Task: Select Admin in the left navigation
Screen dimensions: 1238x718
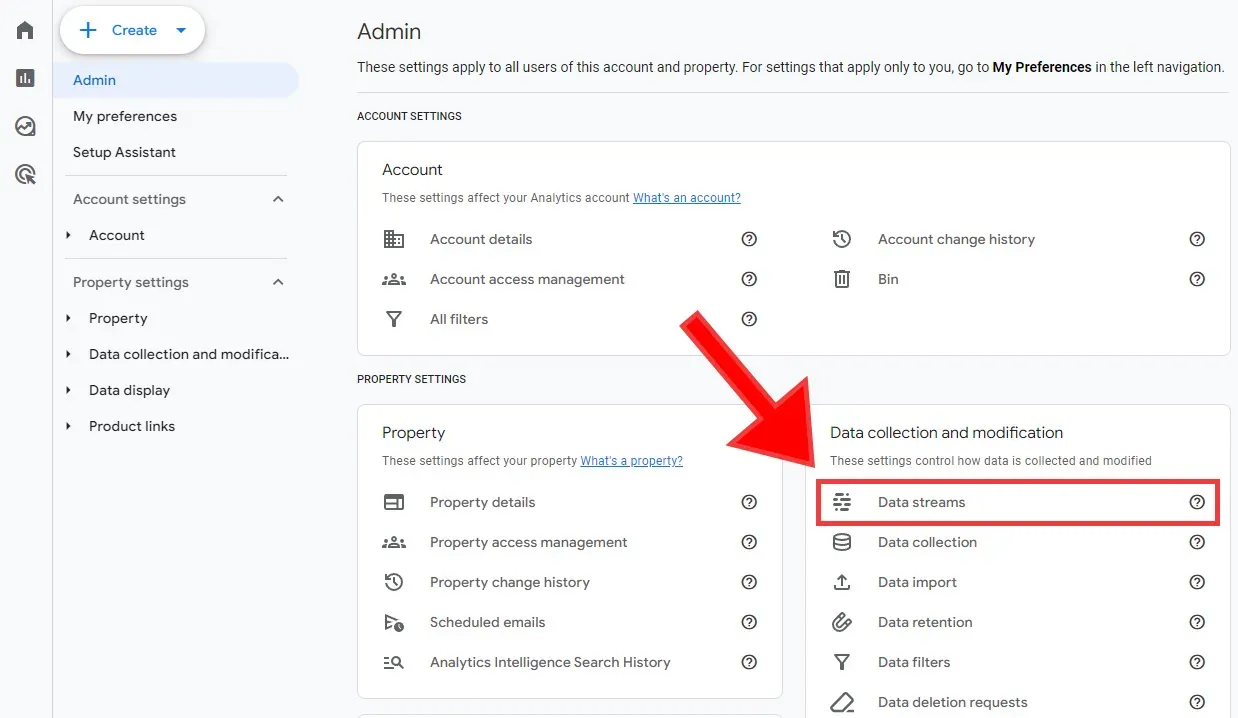Action: click(177, 80)
